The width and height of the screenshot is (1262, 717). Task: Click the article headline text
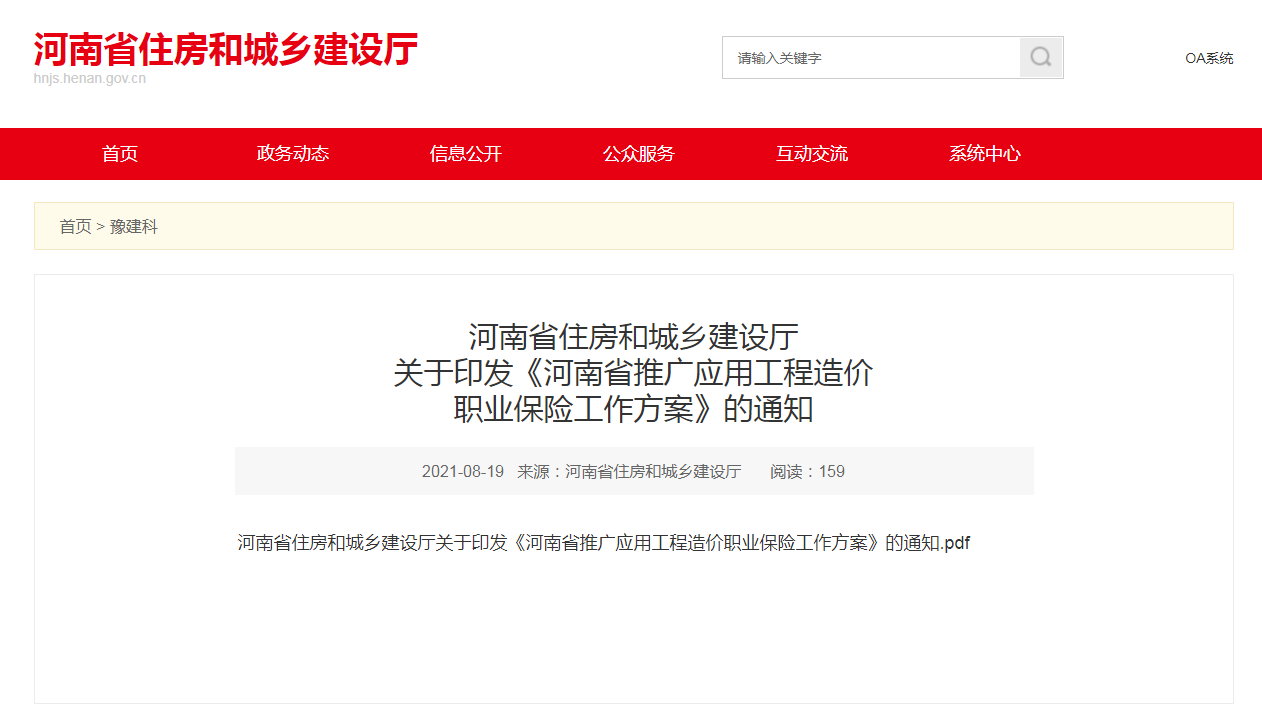point(633,373)
